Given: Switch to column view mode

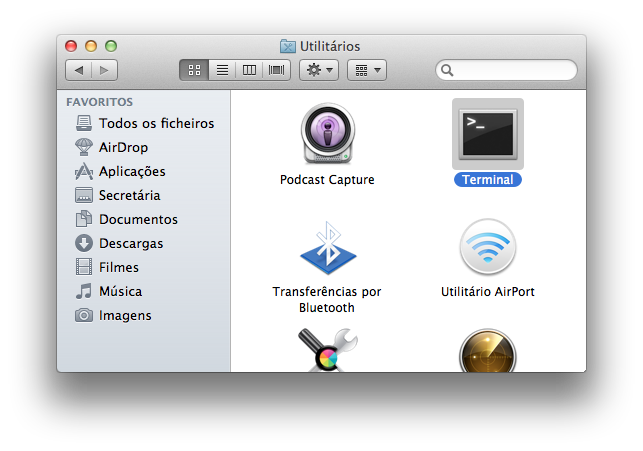Looking at the screenshot, I should (x=249, y=70).
